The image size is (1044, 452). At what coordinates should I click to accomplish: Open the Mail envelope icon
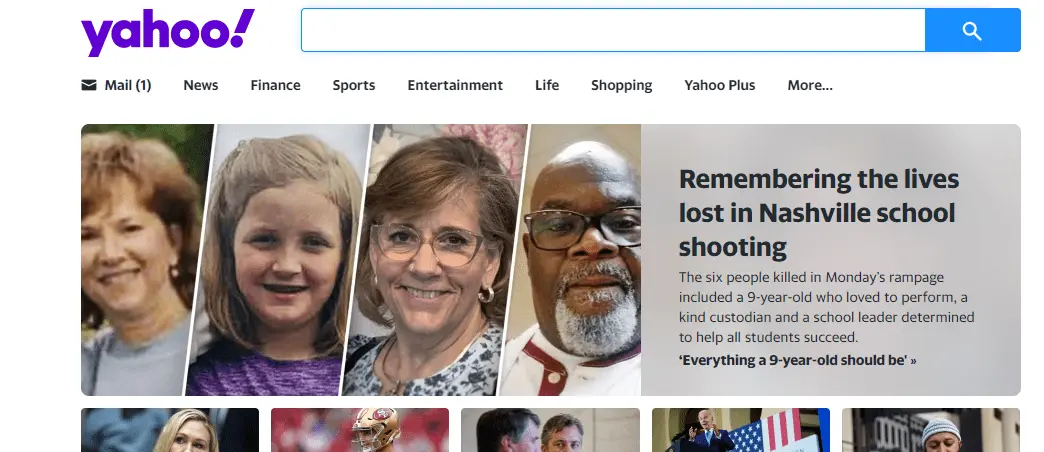(89, 85)
